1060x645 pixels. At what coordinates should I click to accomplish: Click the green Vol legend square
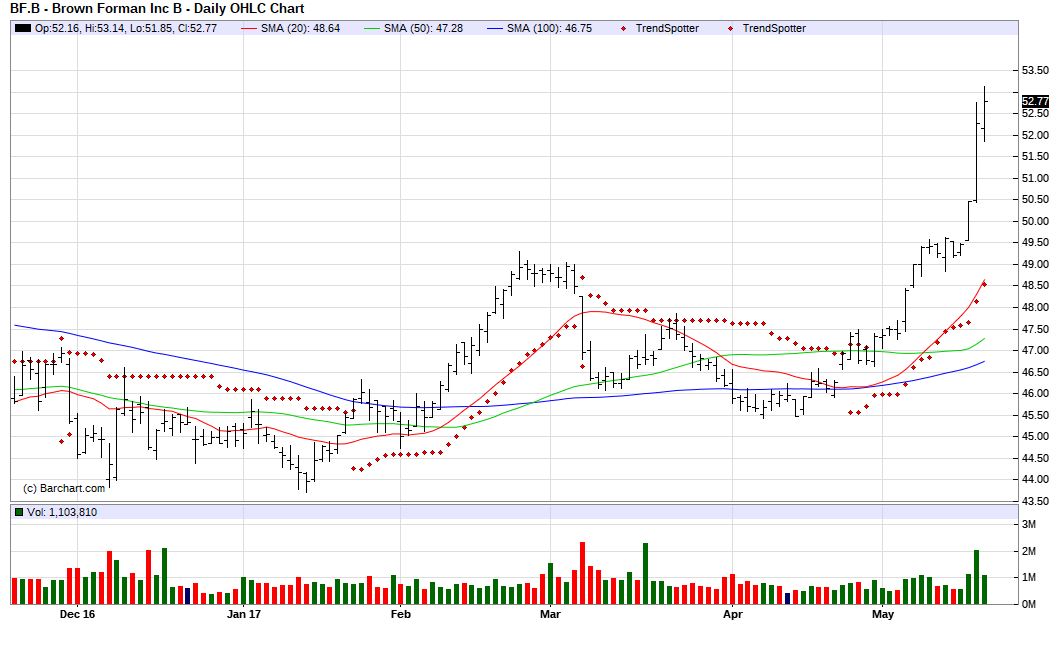(19, 512)
